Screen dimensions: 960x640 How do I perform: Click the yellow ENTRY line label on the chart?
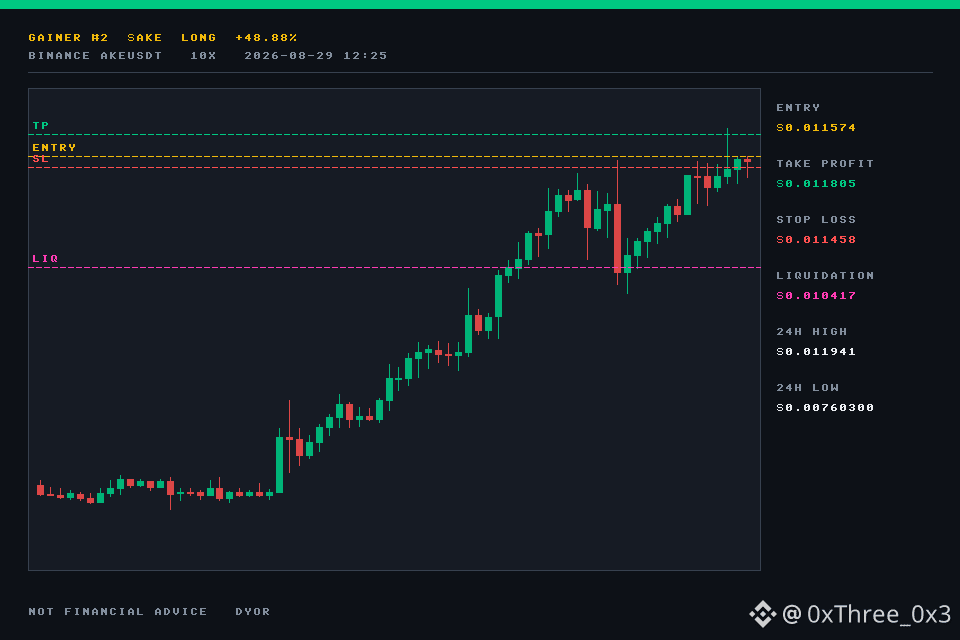pos(54,148)
